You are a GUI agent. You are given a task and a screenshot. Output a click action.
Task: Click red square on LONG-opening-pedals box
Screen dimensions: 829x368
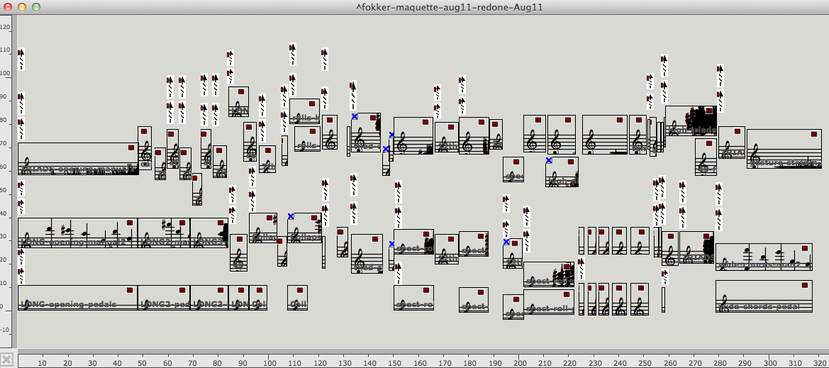click(x=130, y=290)
